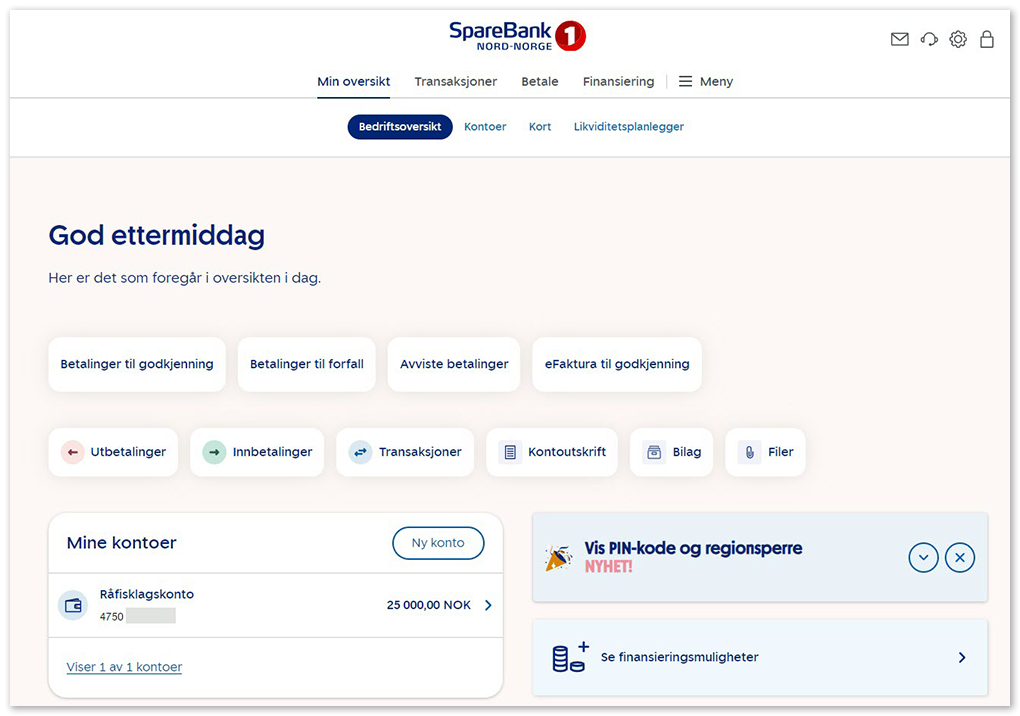
Task: Open Utbetalinger with red arrow icon
Action: point(114,452)
